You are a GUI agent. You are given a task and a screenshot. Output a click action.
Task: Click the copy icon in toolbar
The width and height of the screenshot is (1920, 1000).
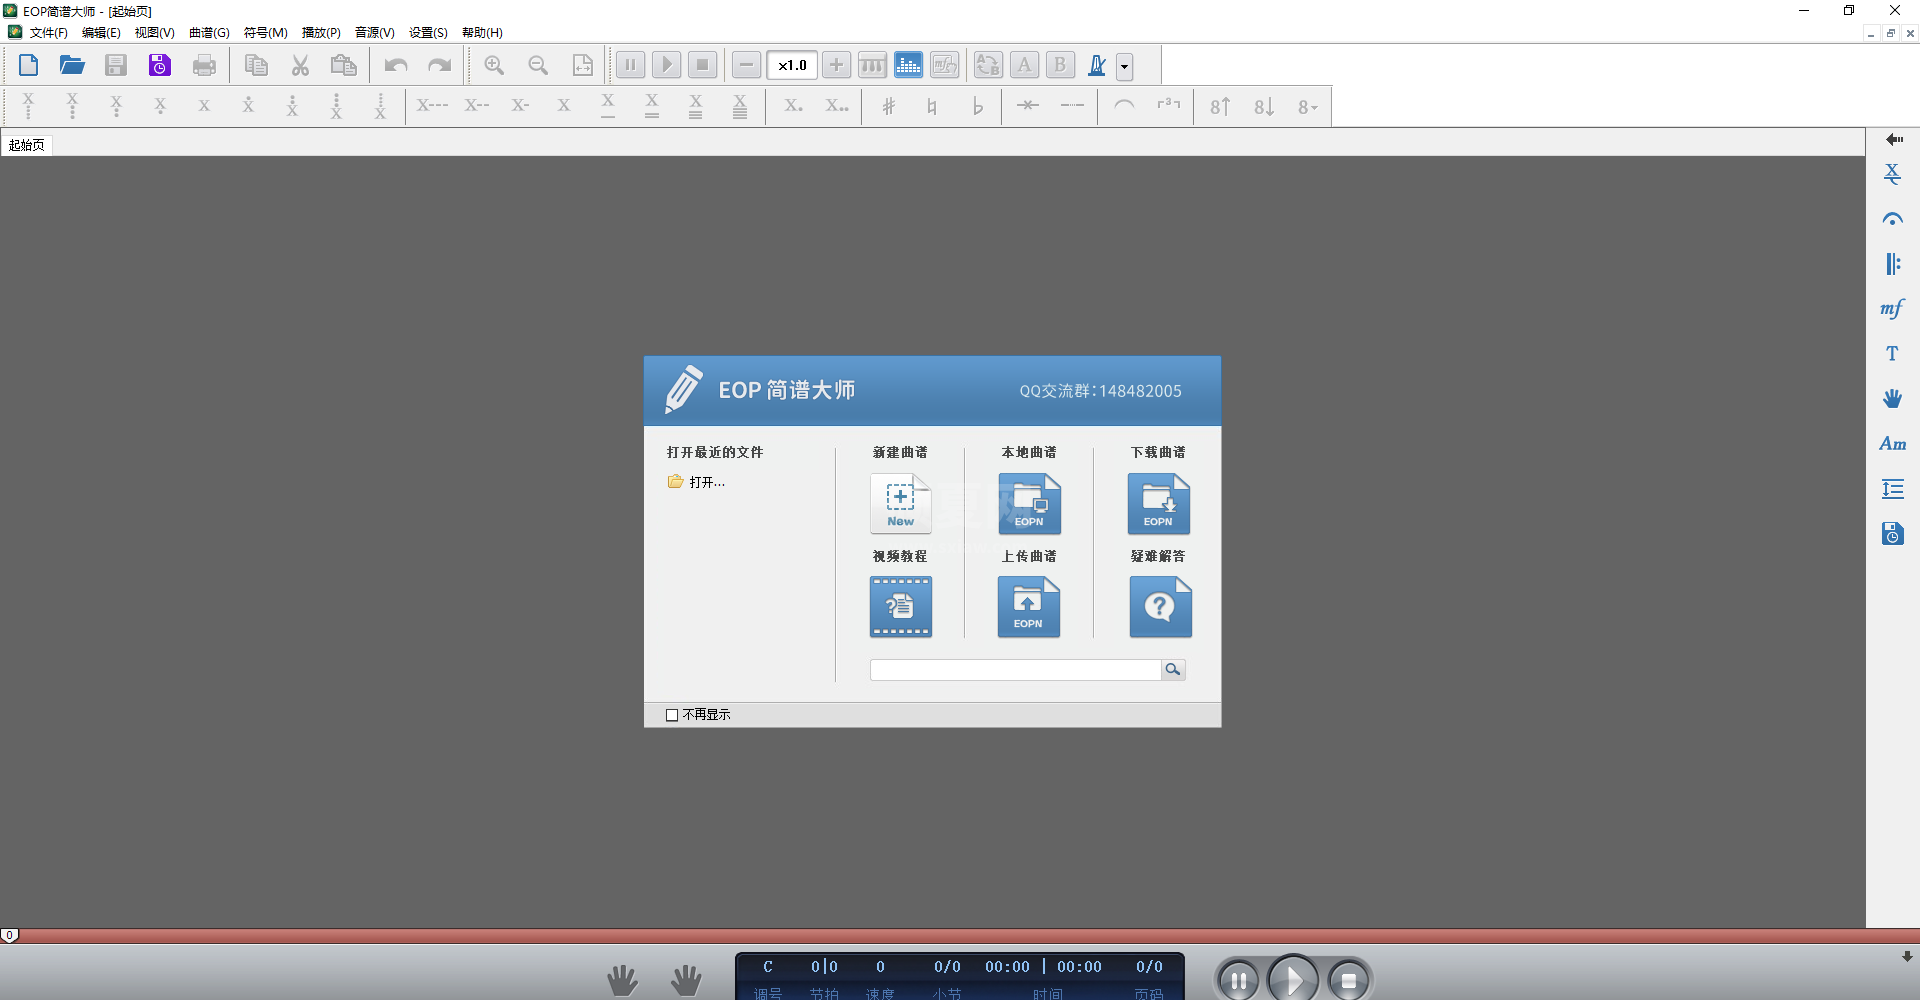pyautogui.click(x=256, y=66)
